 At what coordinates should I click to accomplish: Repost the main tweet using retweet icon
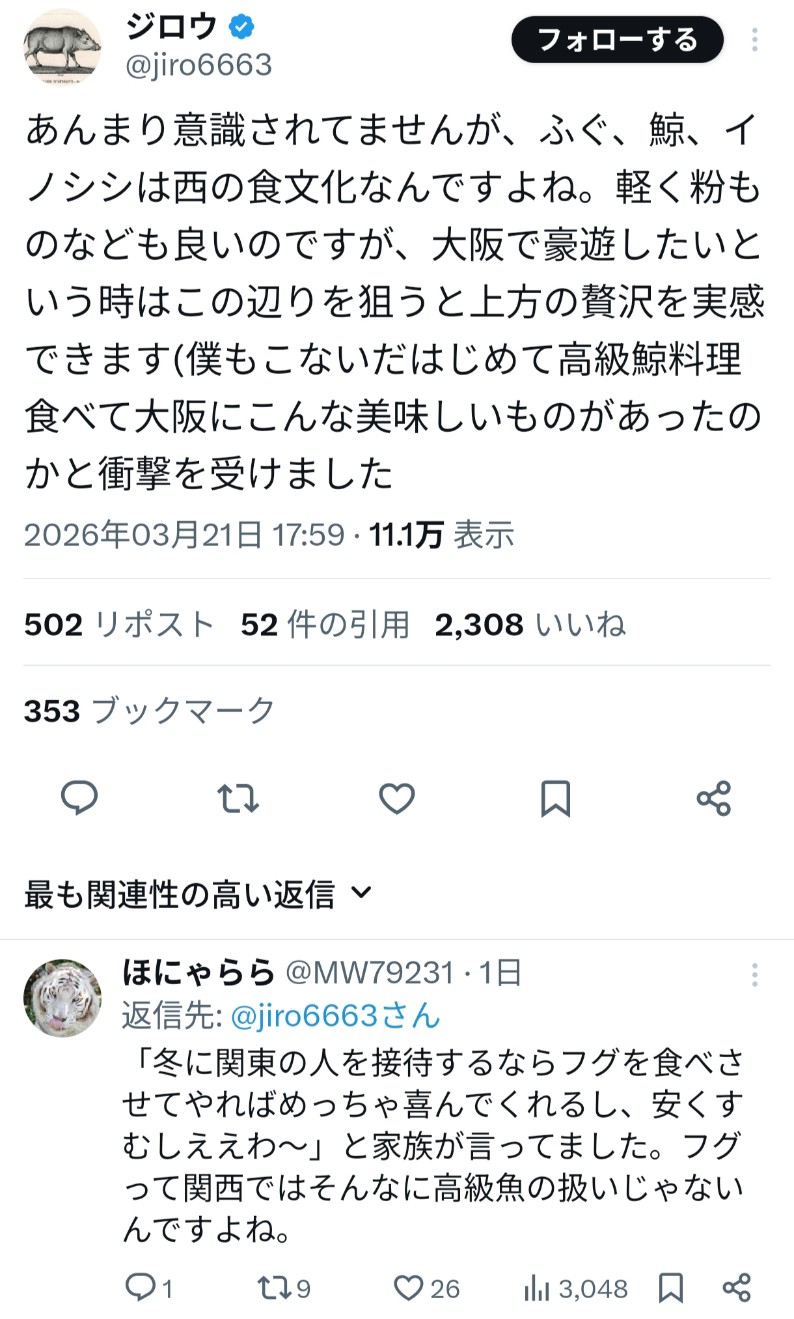click(238, 798)
